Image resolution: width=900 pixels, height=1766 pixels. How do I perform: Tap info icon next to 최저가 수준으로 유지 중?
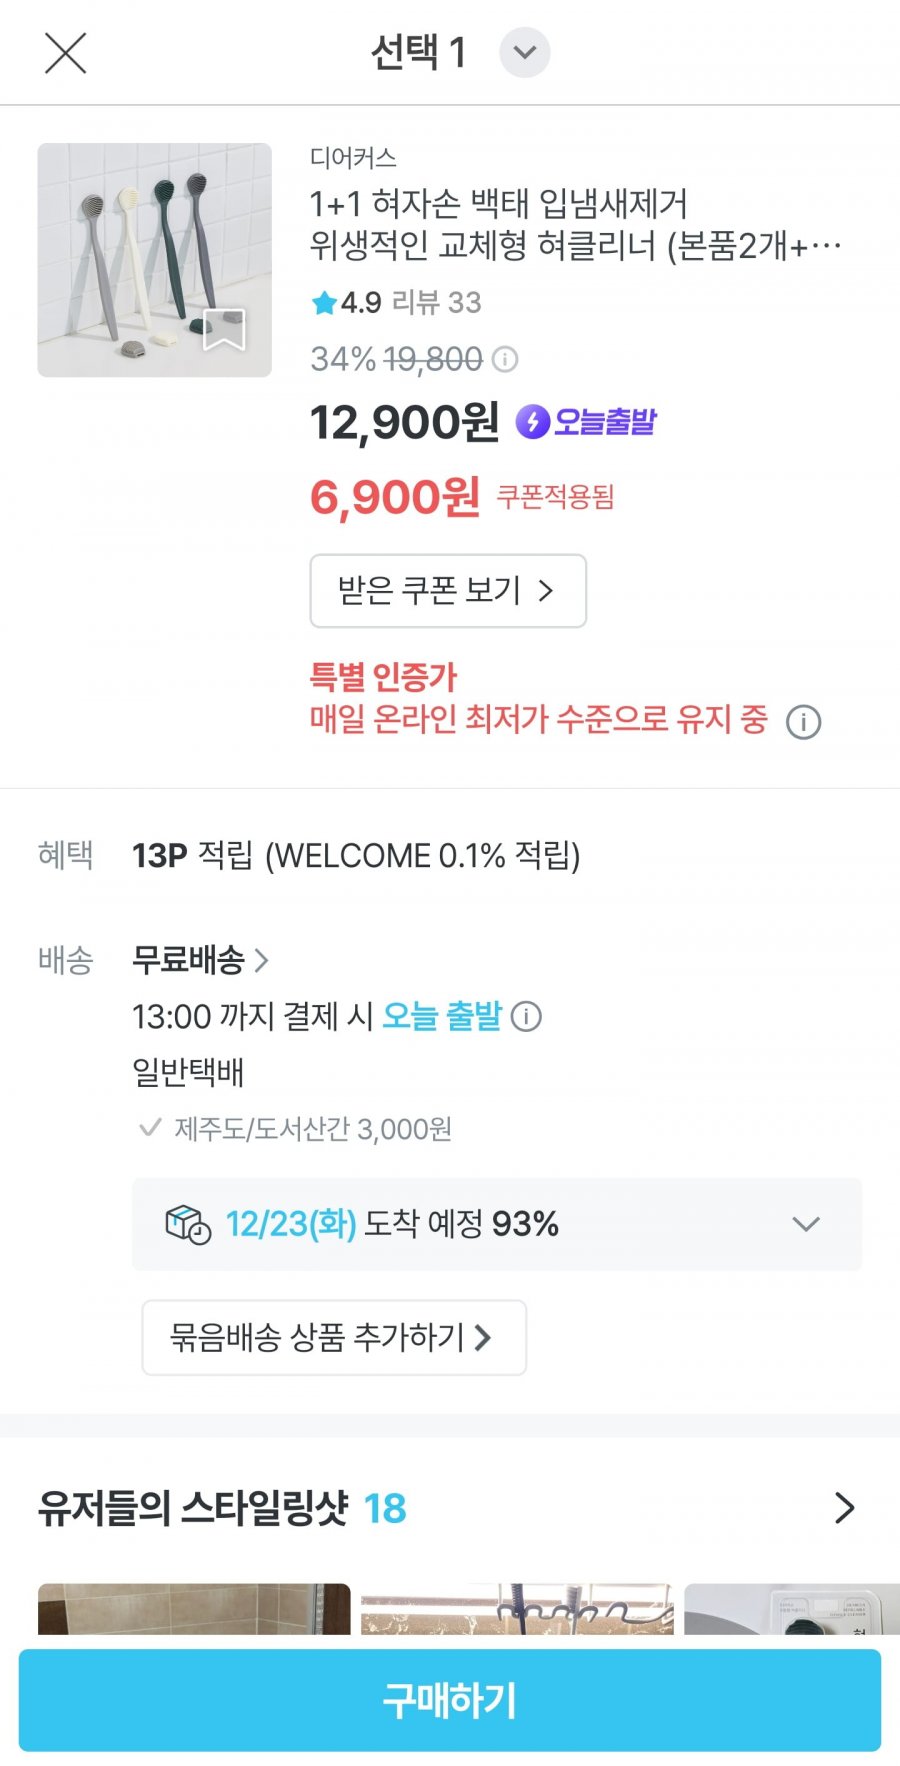pos(803,721)
